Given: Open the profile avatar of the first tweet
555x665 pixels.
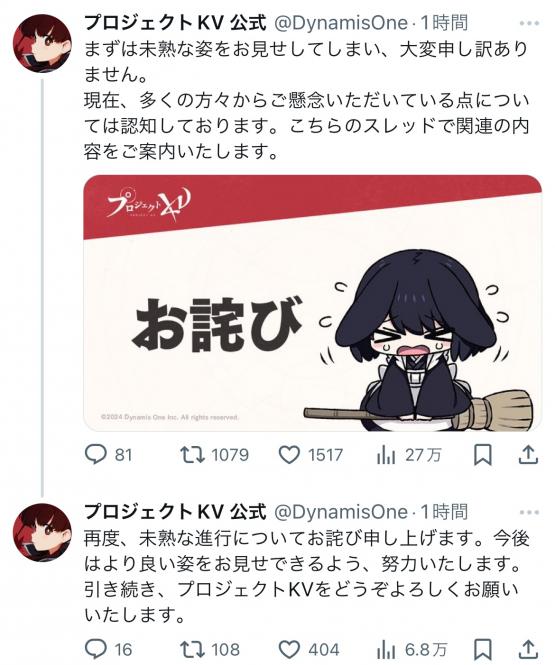Looking at the screenshot, I should coord(42,43).
